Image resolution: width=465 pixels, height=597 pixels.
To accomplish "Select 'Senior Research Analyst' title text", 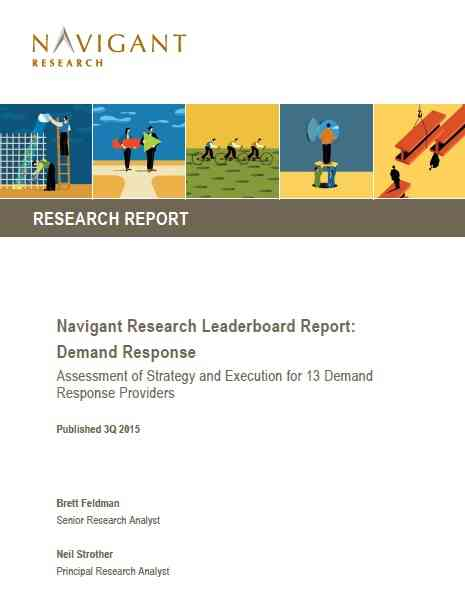I will click(x=108, y=520).
